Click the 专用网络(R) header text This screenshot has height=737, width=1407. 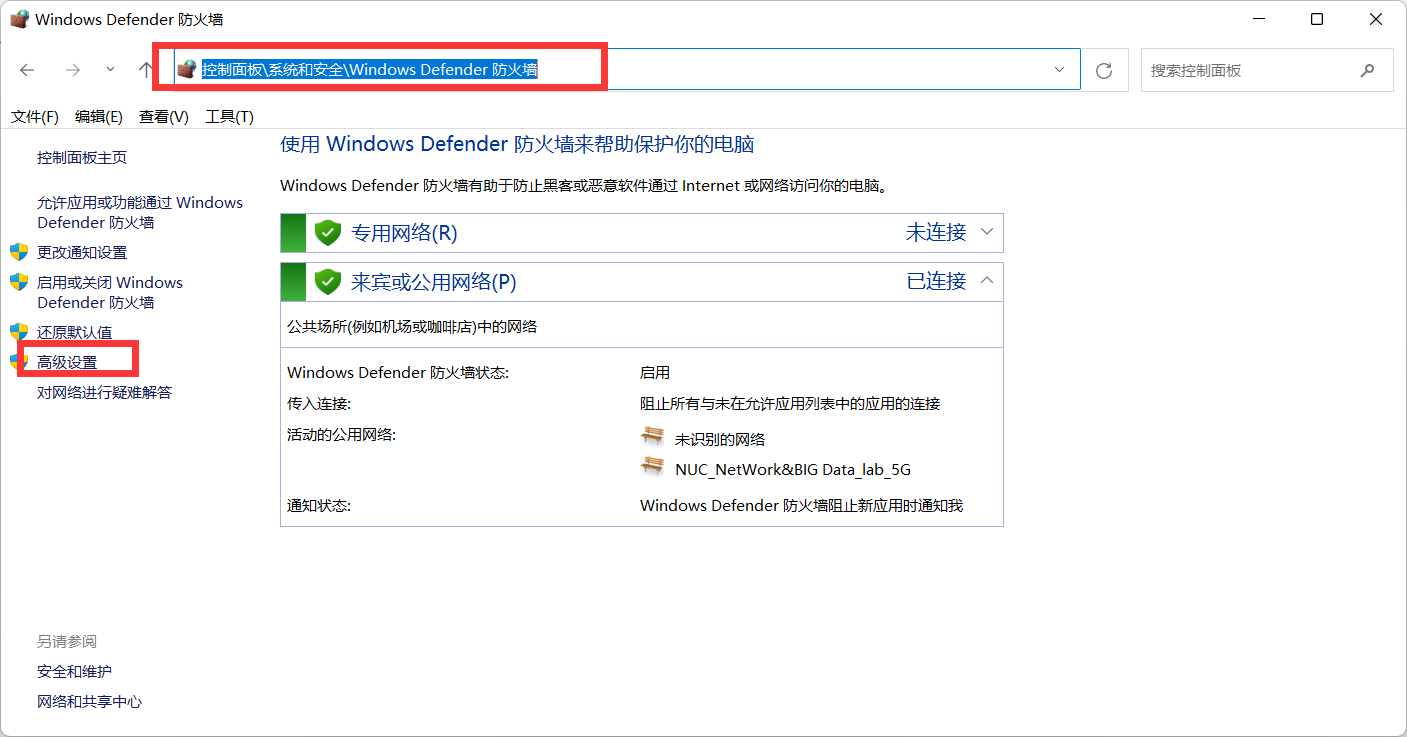[x=404, y=233]
